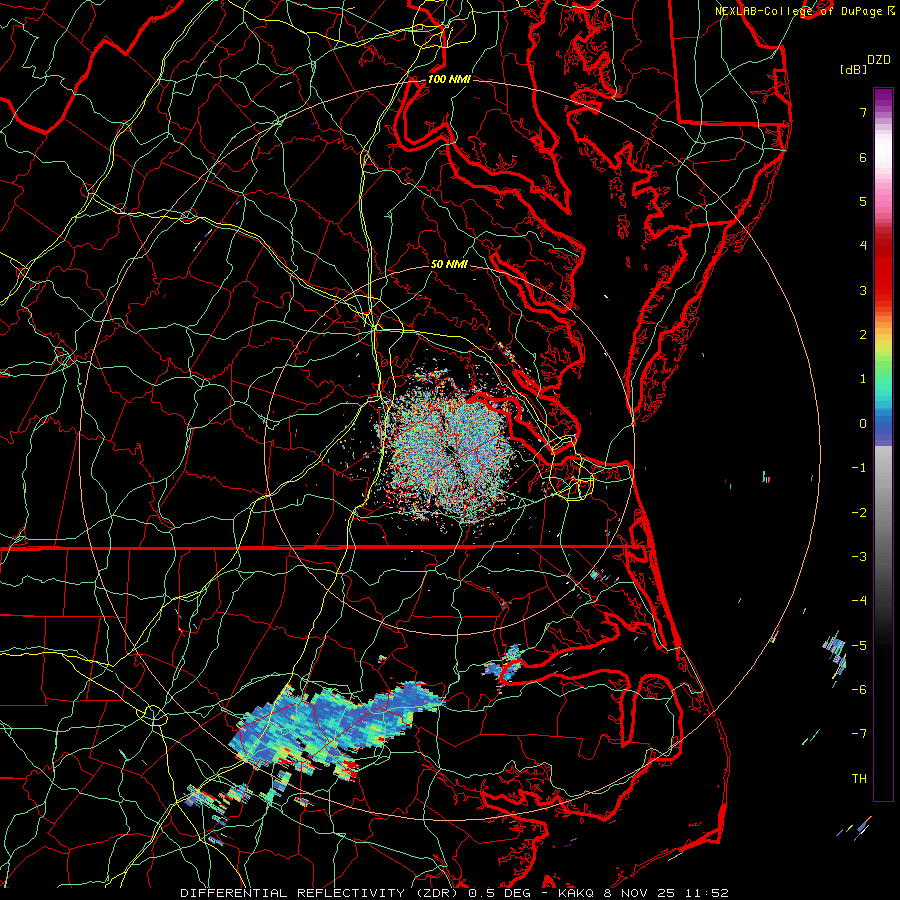Click the 4 value on color scale
Viewport: 900px width, 900px height.
point(863,246)
